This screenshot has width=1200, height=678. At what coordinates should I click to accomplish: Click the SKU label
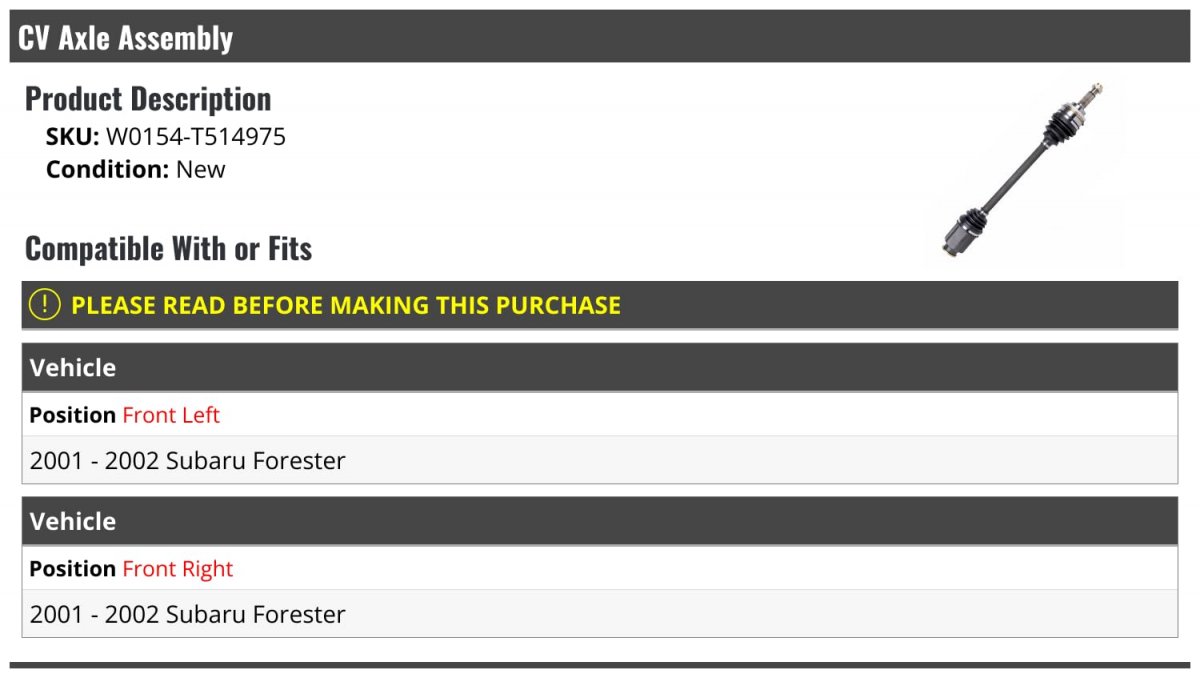click(x=73, y=137)
